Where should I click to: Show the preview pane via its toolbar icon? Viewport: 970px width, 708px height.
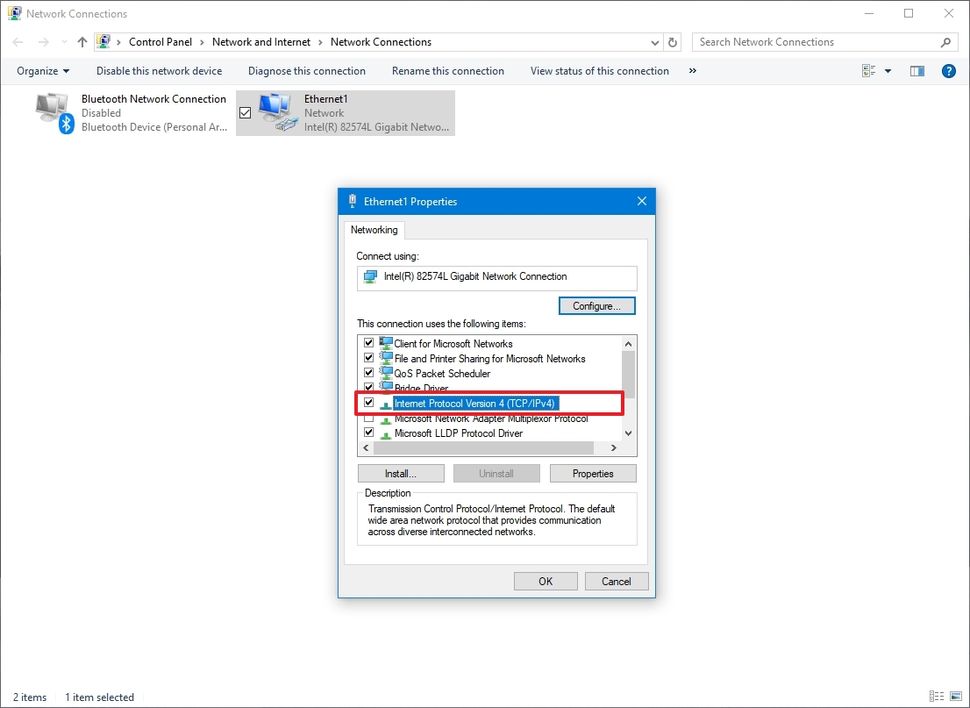(x=916, y=70)
